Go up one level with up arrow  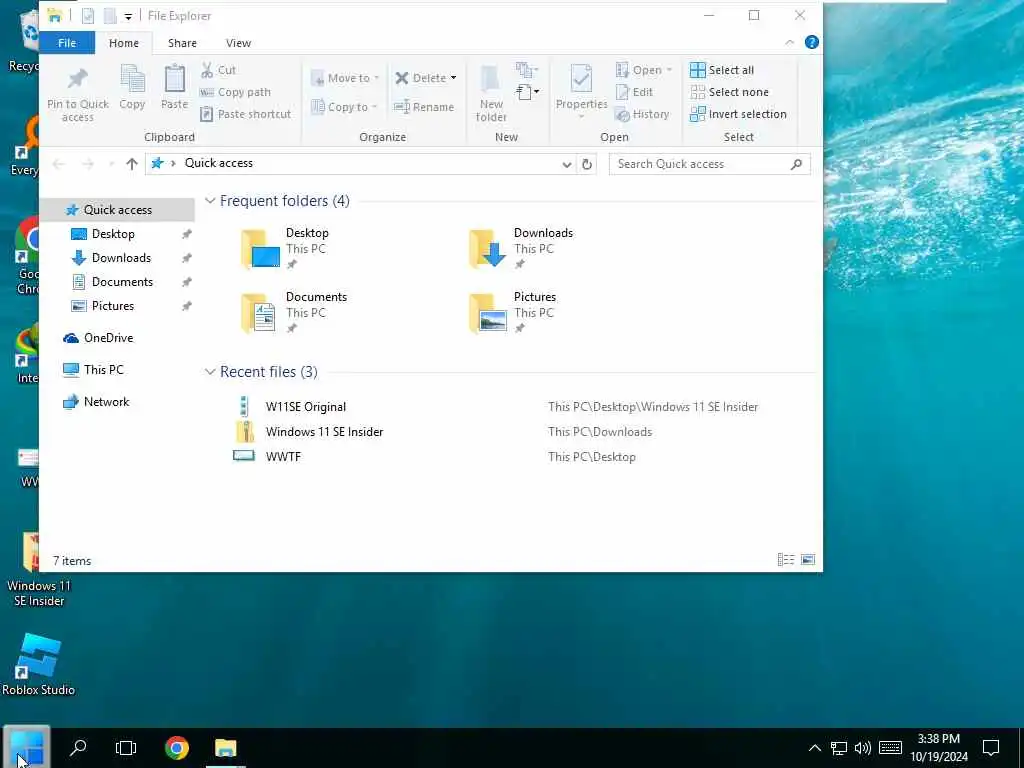132,164
